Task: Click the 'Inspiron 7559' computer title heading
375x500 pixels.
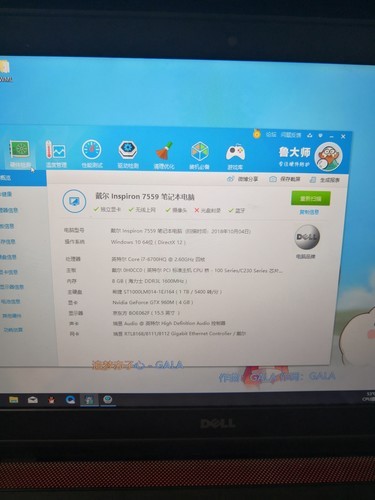Action: (x=145, y=197)
